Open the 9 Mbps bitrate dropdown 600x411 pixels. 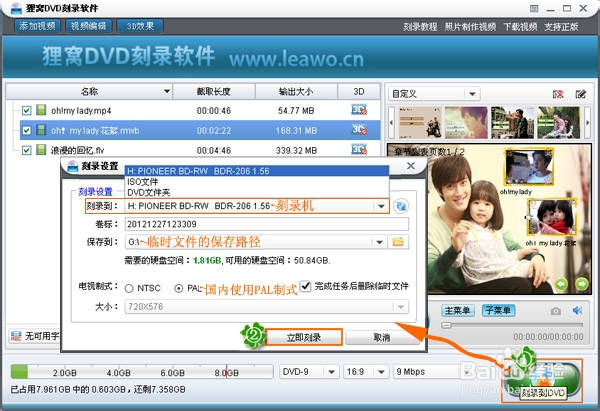466,372
